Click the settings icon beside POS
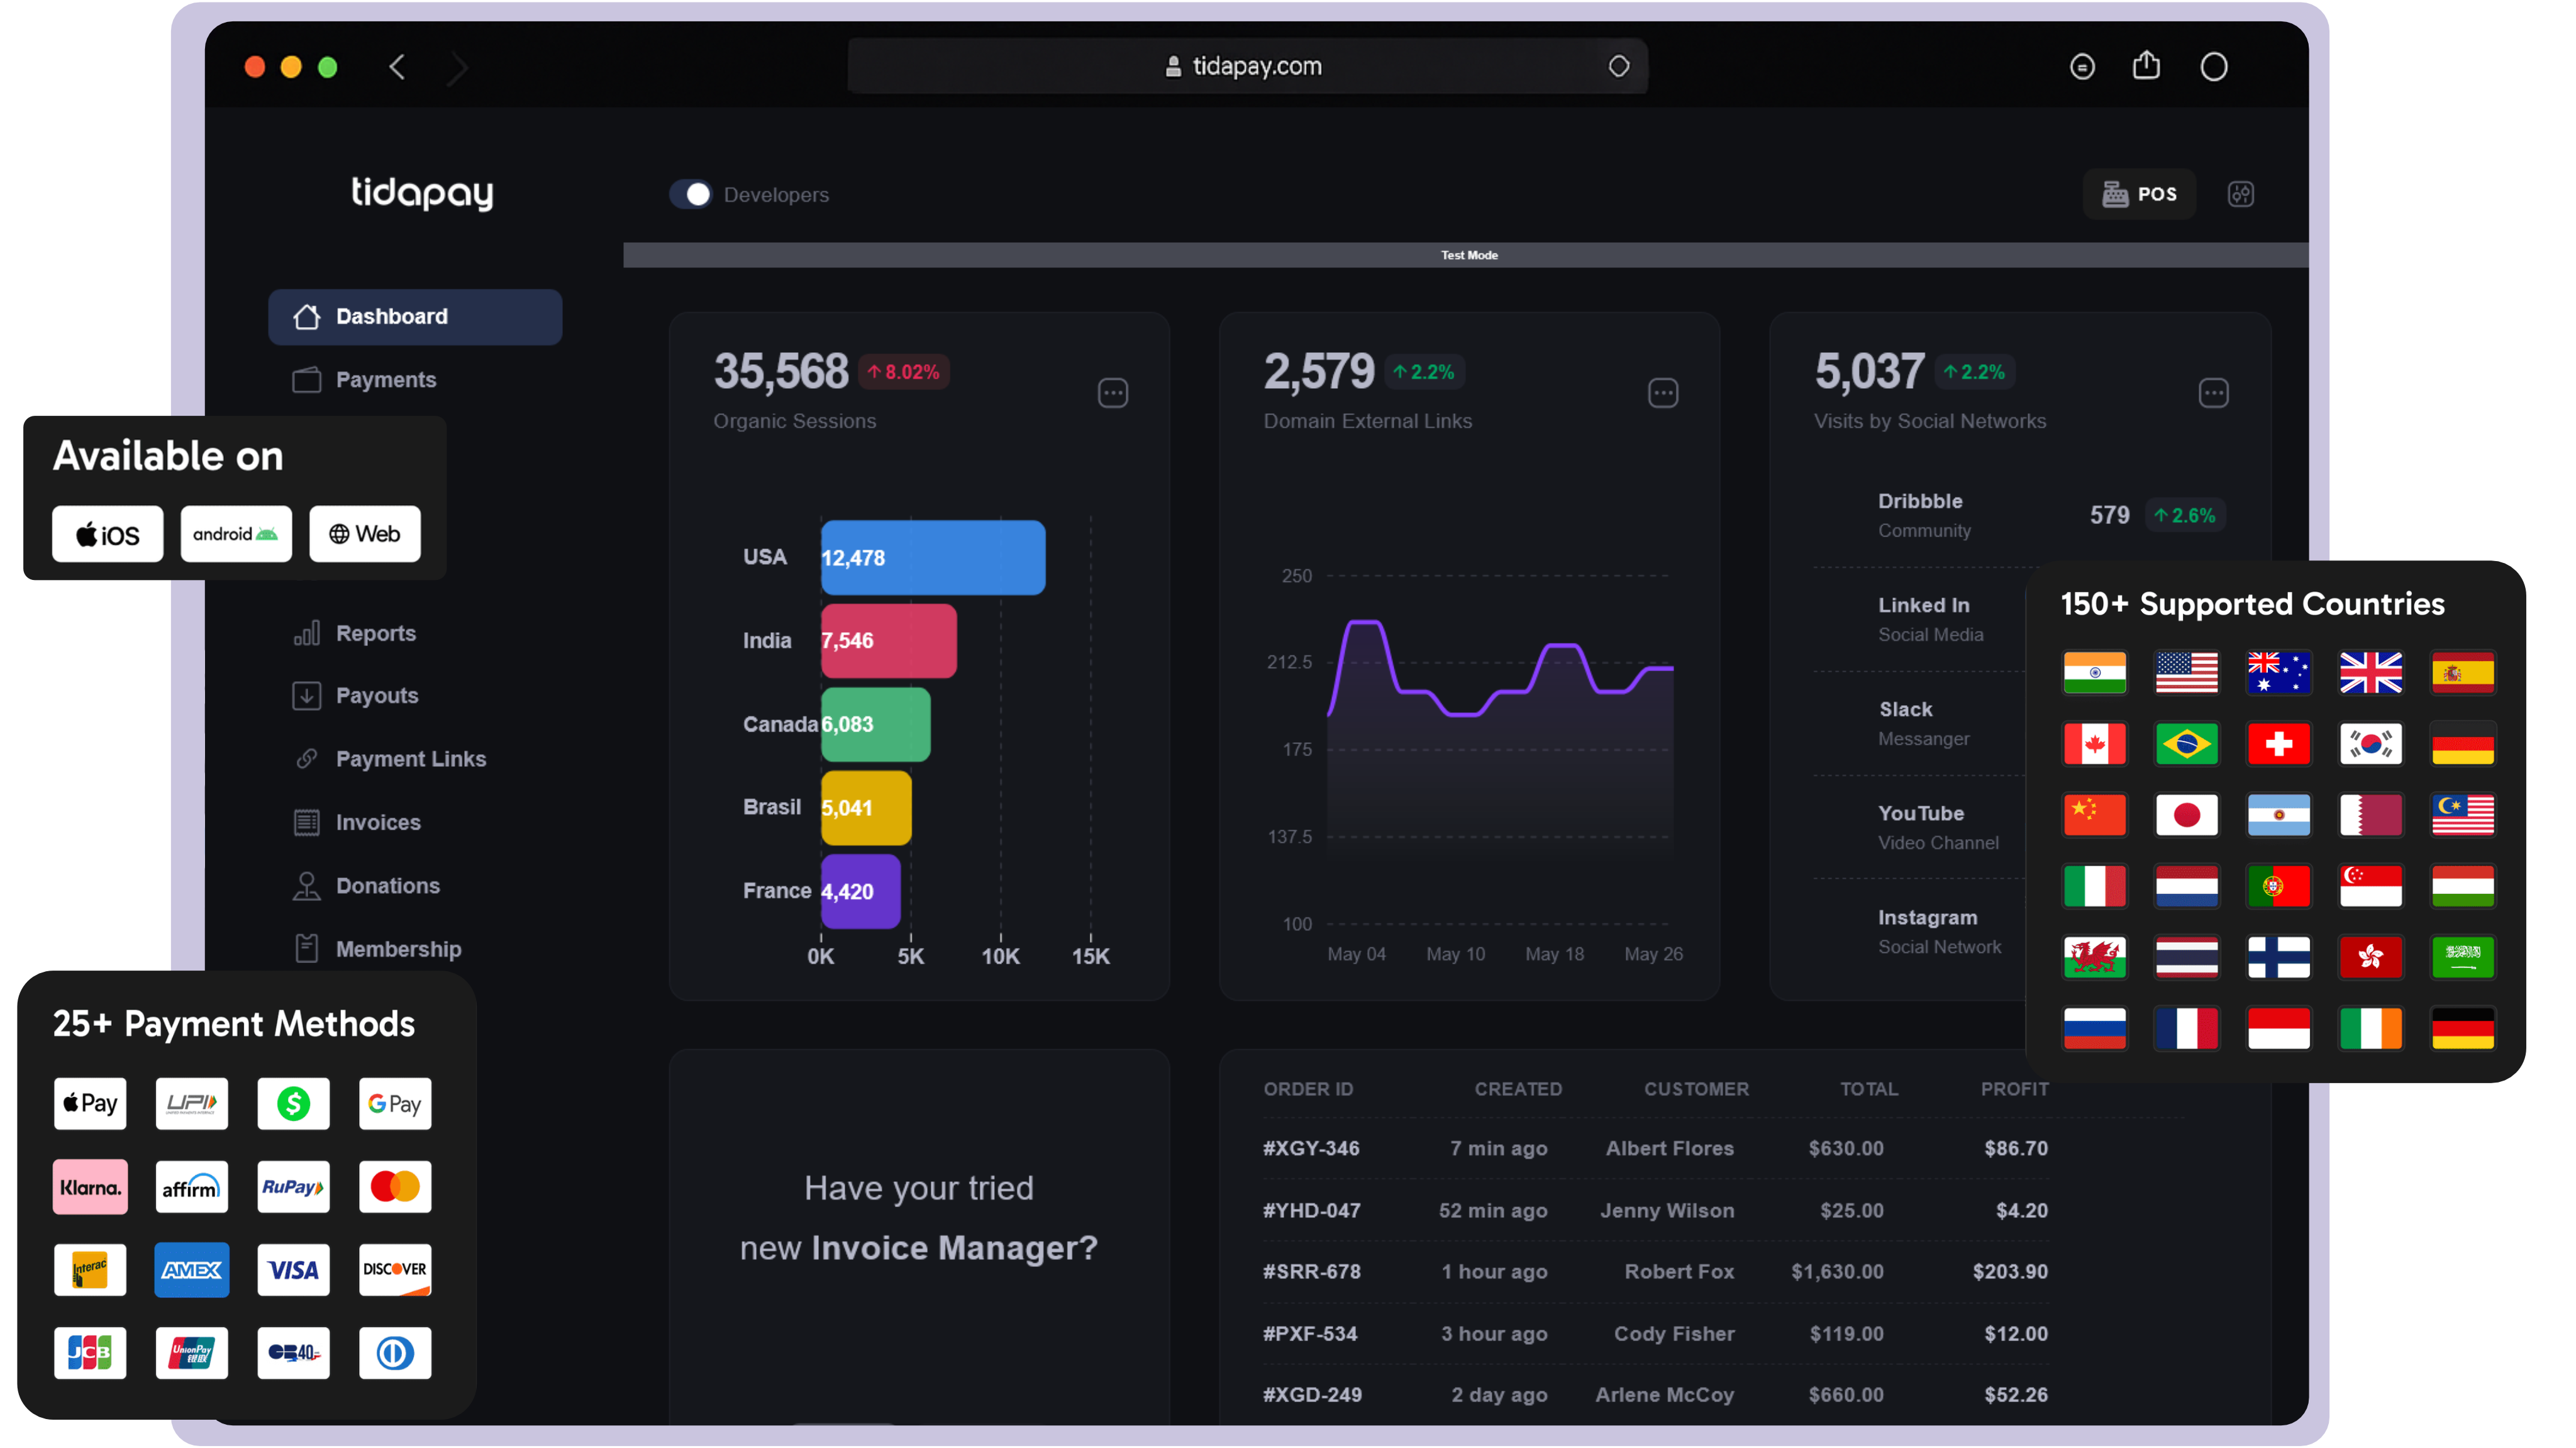Image resolution: width=2576 pixels, height=1448 pixels. pos(2240,194)
